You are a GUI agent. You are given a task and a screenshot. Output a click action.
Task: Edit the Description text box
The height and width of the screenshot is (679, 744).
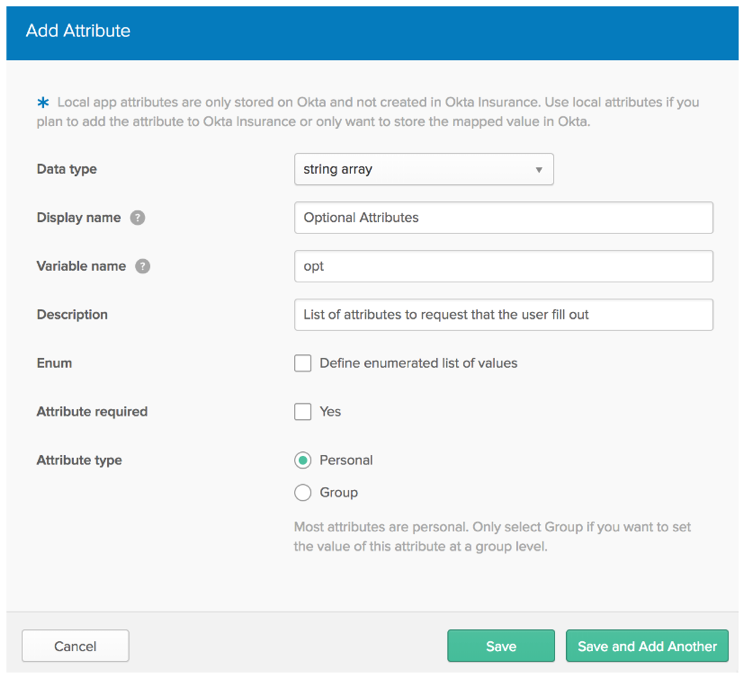click(503, 314)
